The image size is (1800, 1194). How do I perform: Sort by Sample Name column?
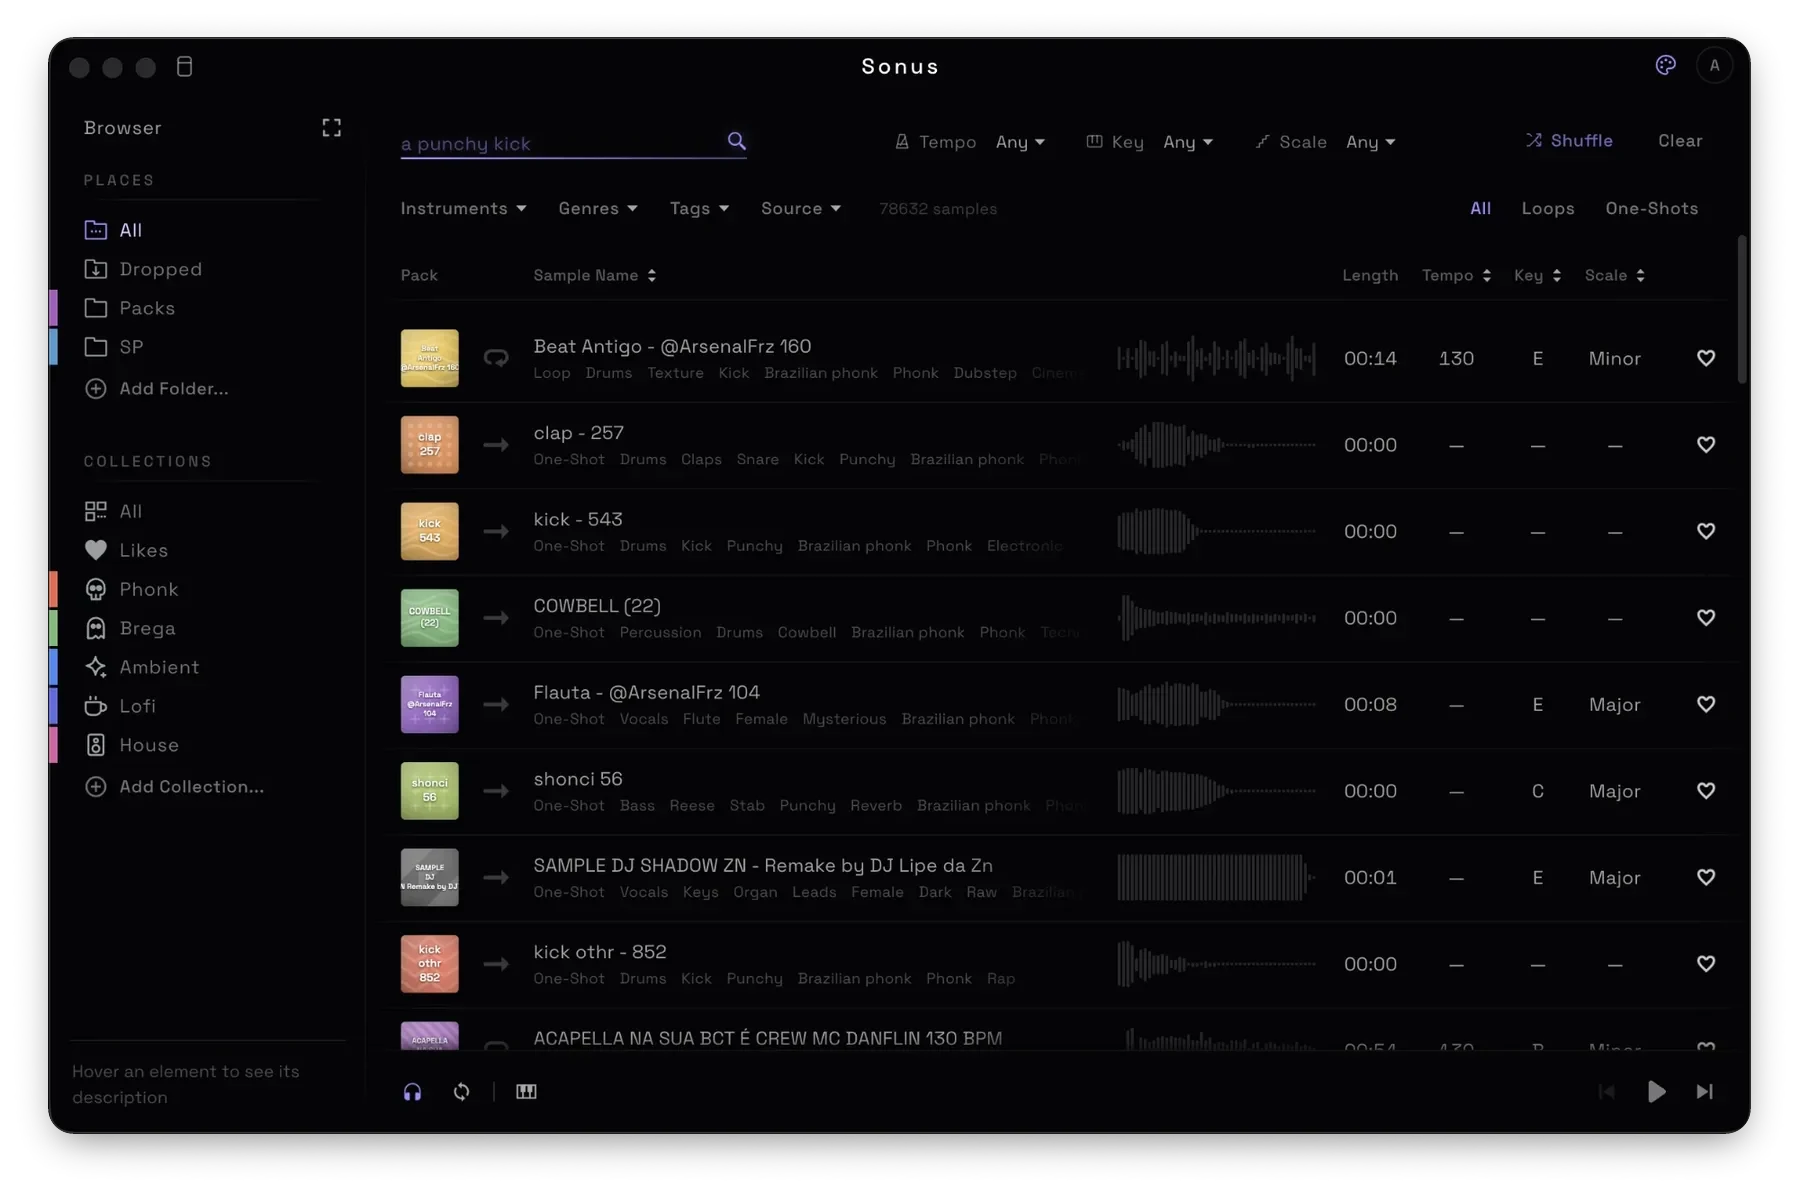tap(595, 275)
